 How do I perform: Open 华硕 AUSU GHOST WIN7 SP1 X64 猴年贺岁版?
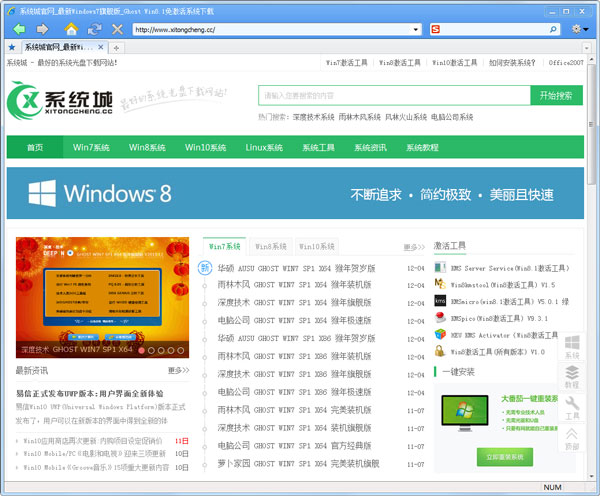tap(297, 268)
